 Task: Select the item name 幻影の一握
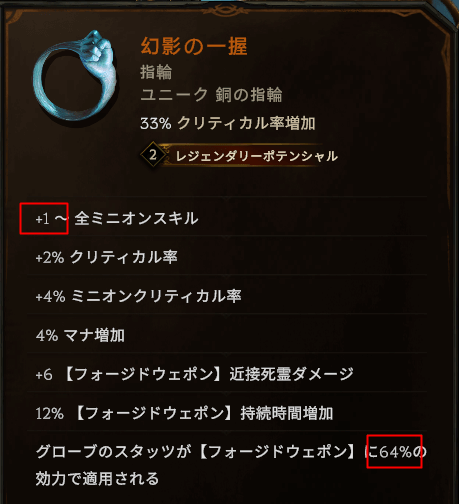click(x=194, y=46)
